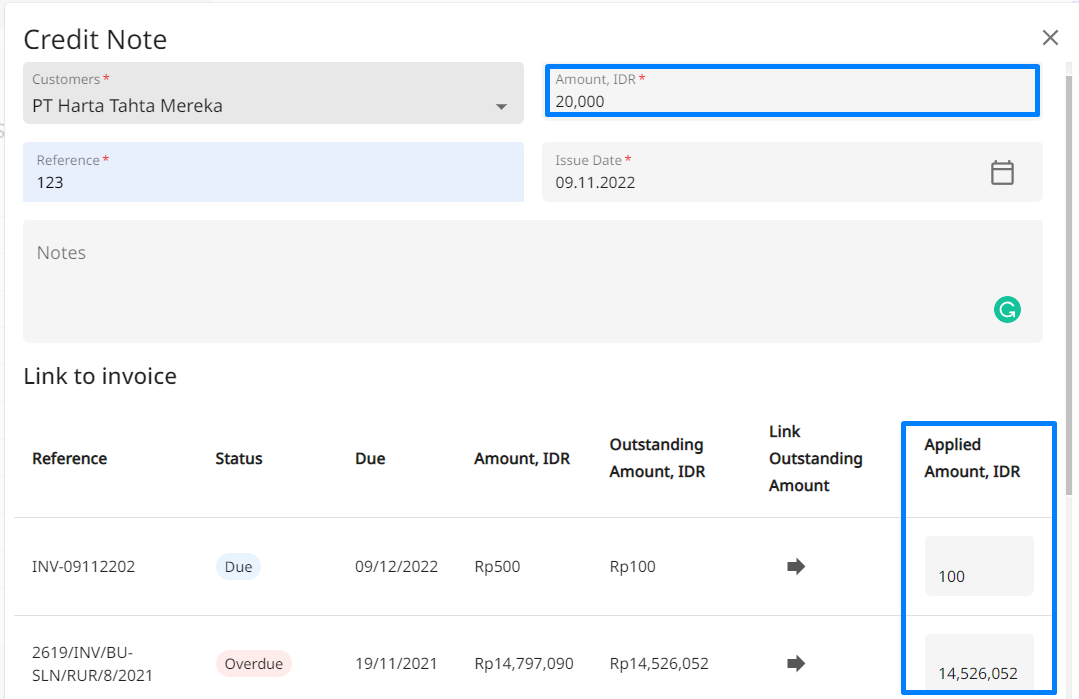Sort by the Status column header
This screenshot has width=1079, height=699.
239,459
